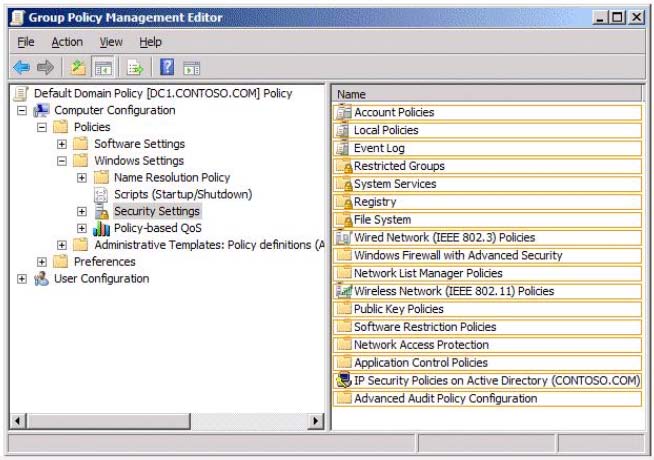
Task: Click the File System locked folder icon
Action: 345,220
